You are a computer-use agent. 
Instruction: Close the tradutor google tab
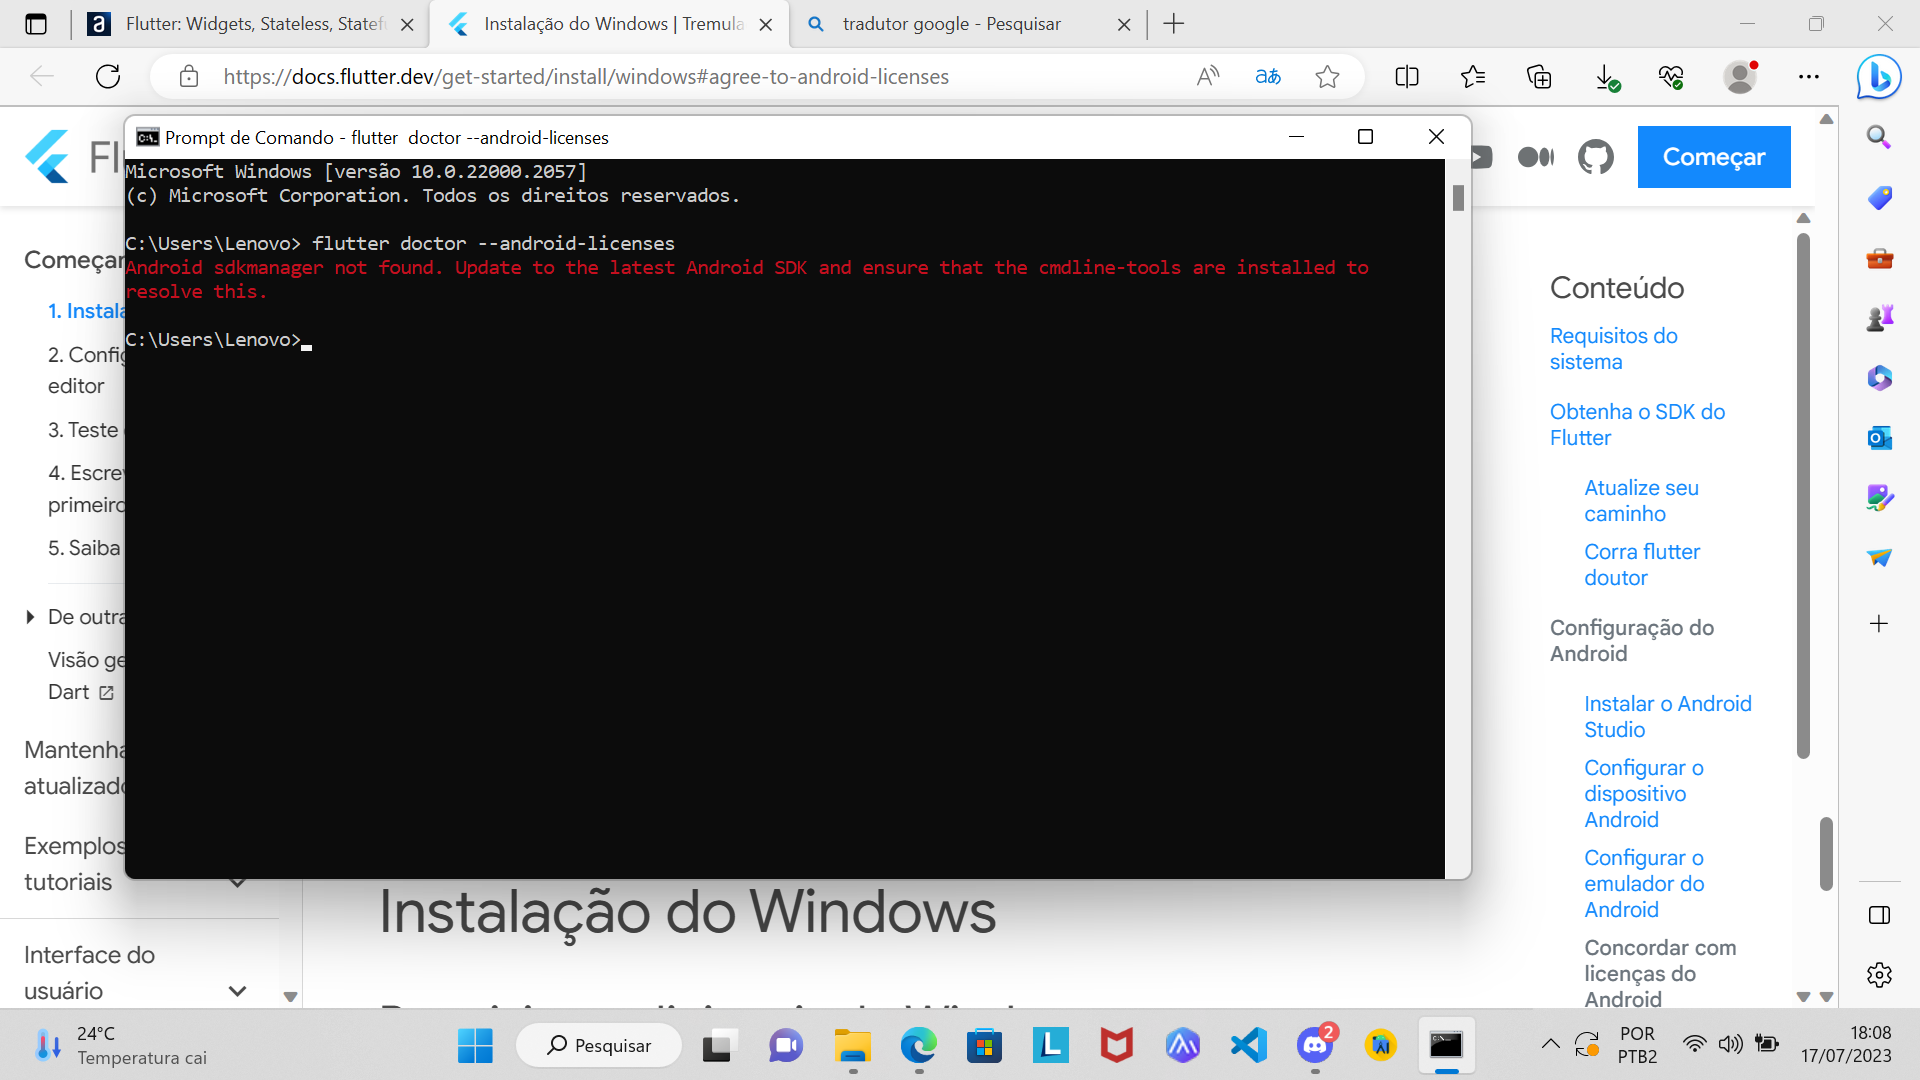tap(1124, 24)
